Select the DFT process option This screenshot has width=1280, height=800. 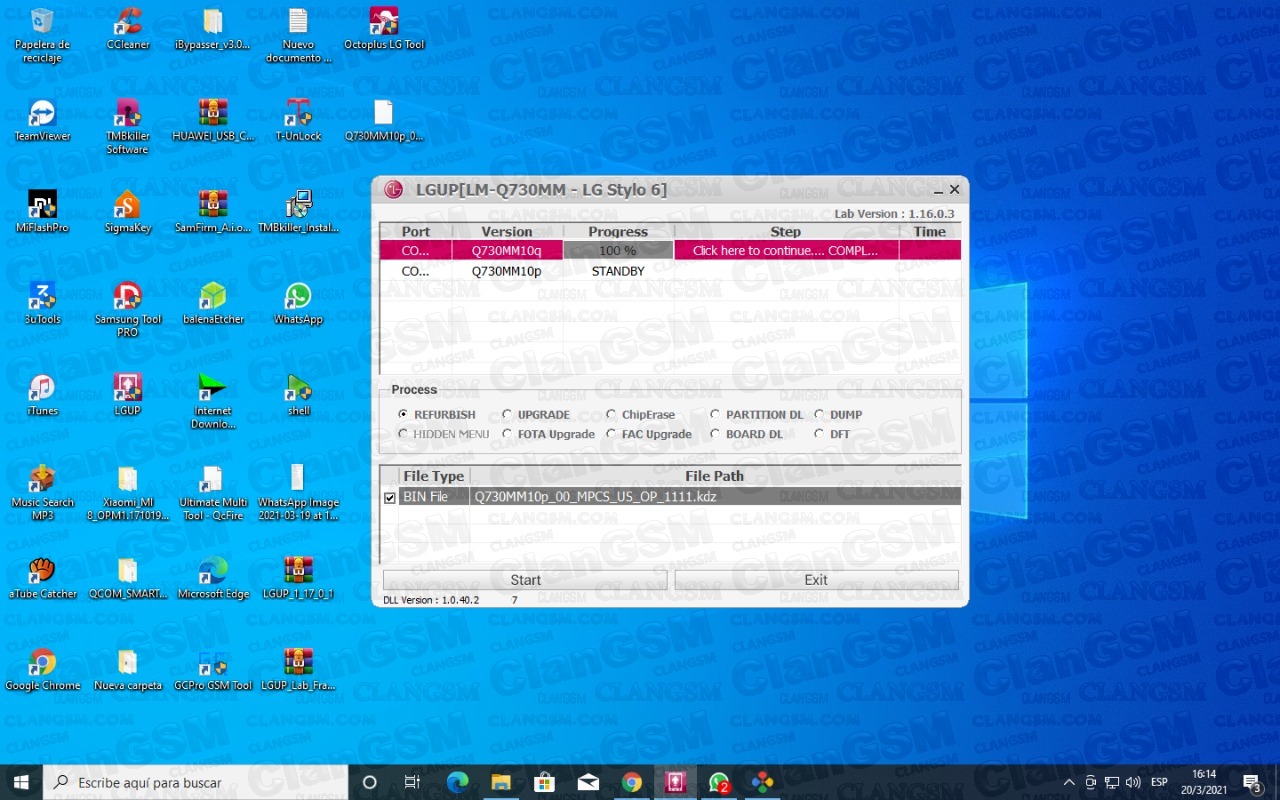pos(832,434)
